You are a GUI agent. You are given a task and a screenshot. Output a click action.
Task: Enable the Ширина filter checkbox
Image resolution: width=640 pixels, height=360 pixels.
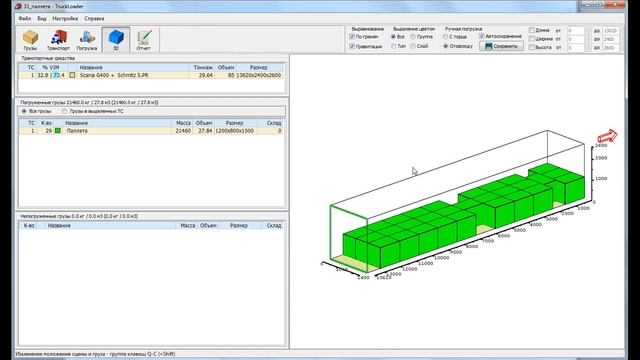pyautogui.click(x=532, y=39)
